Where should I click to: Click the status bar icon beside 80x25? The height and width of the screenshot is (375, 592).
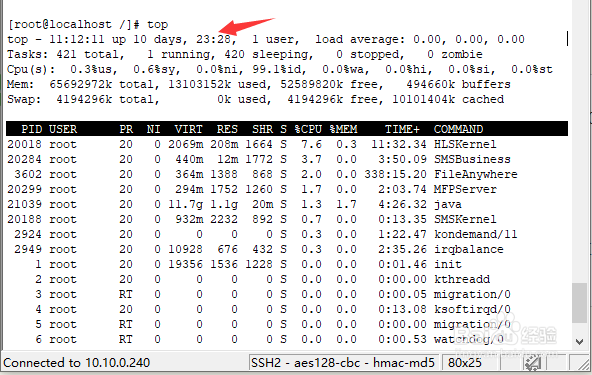pos(532,363)
